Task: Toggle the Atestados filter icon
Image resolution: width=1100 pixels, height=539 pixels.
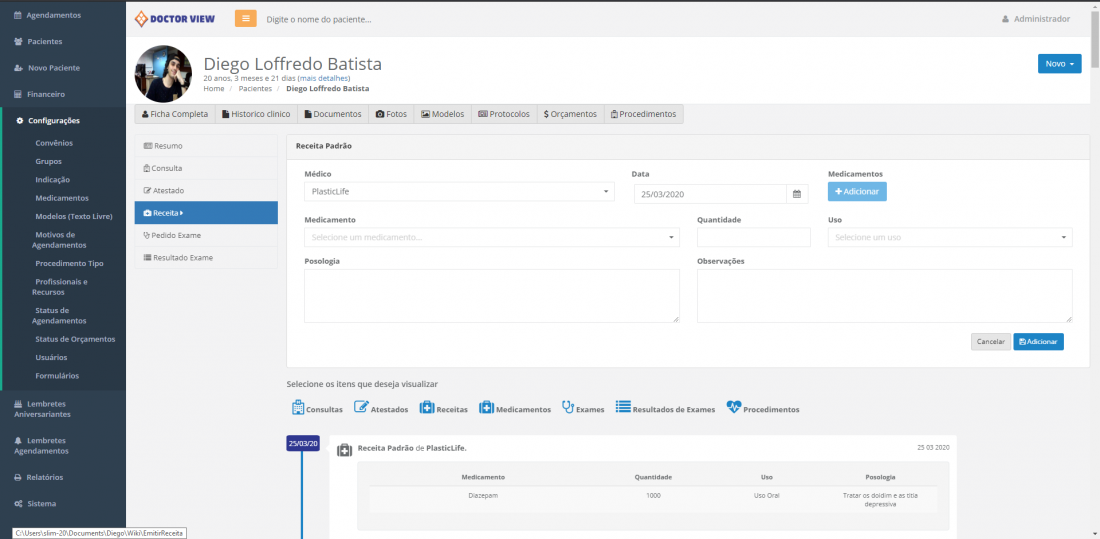Action: pos(361,408)
